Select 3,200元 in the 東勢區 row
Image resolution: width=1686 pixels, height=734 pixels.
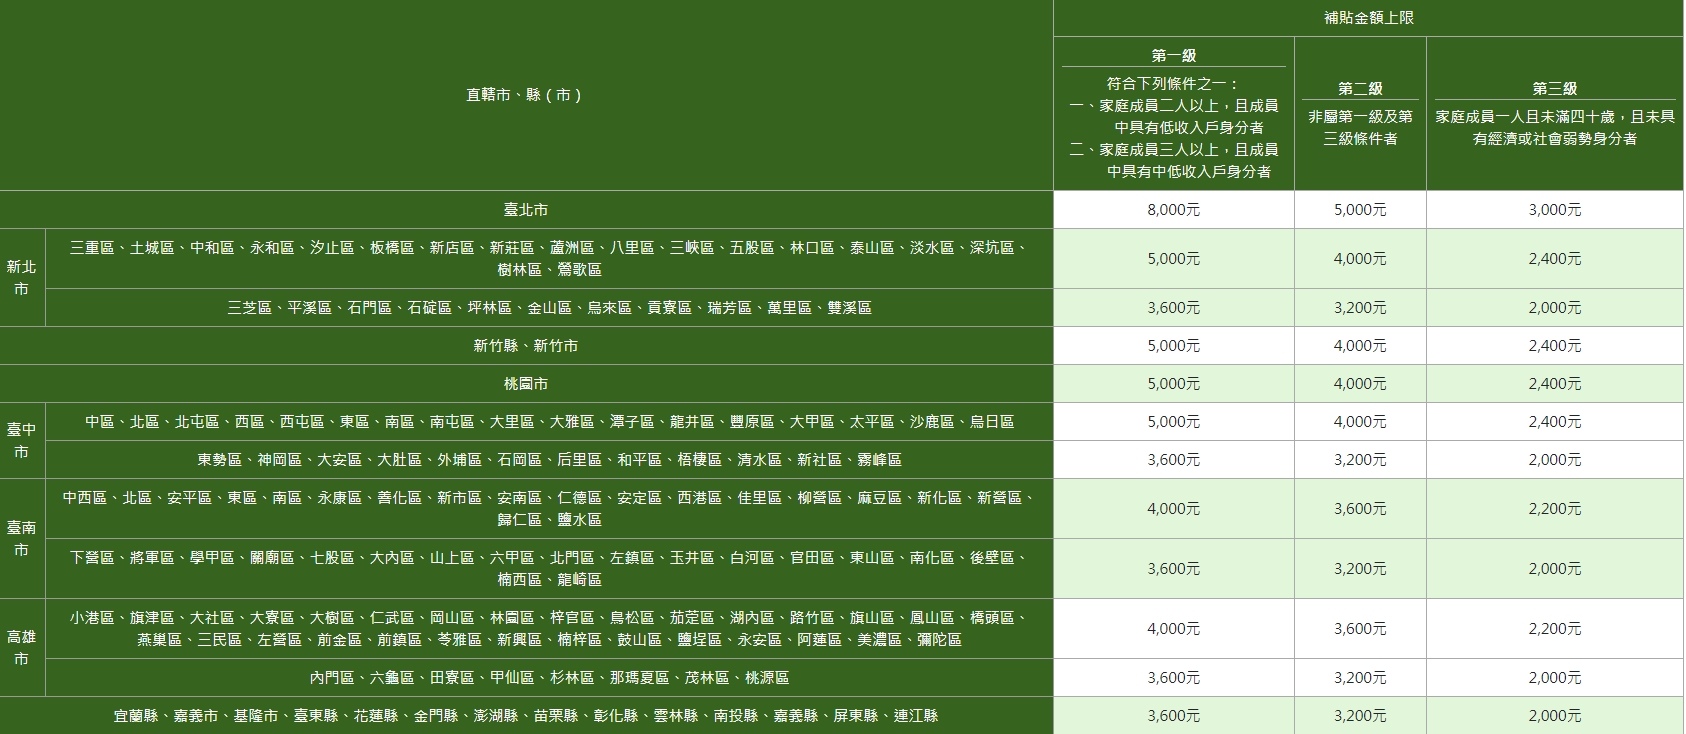pos(1360,460)
